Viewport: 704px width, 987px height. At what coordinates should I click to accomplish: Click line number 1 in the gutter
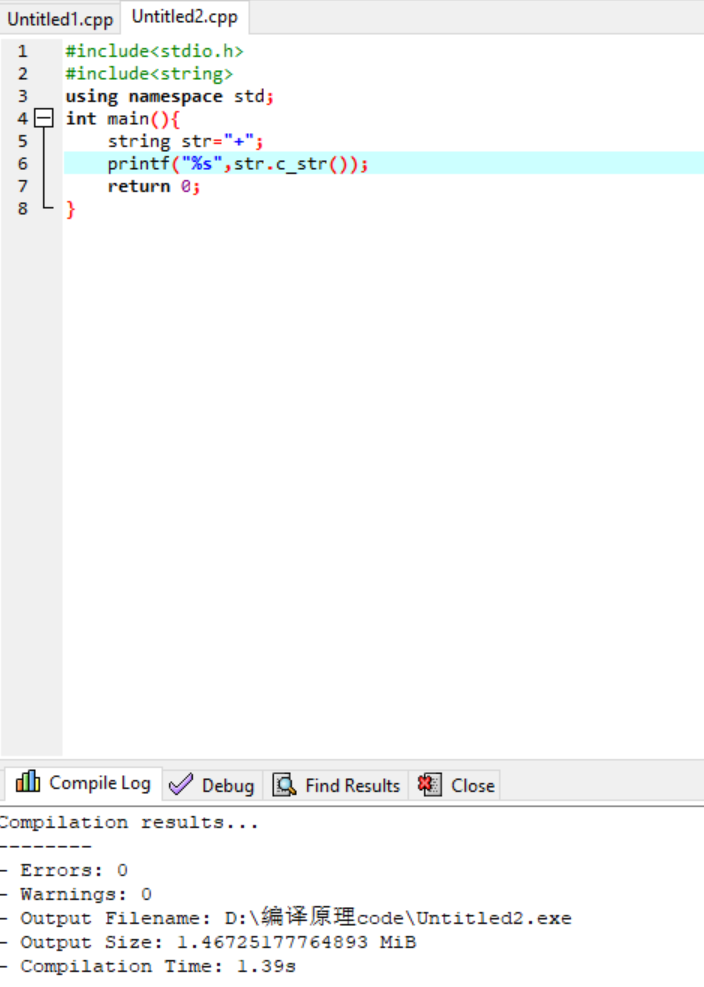23,51
